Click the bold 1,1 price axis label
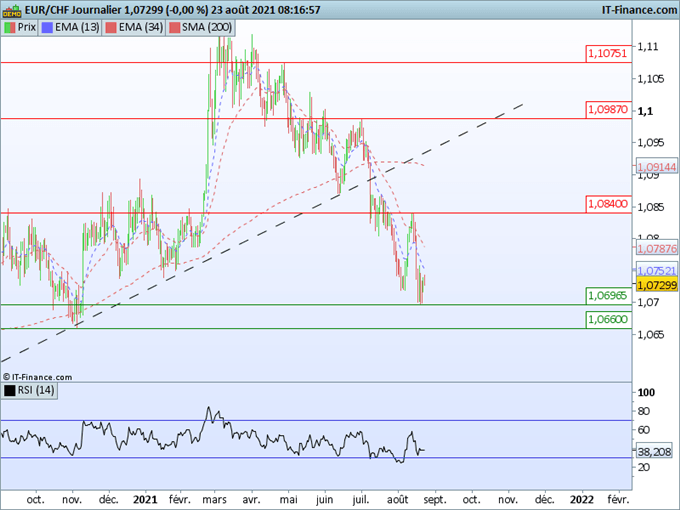Viewport: 680px width, 510px height. click(x=645, y=111)
